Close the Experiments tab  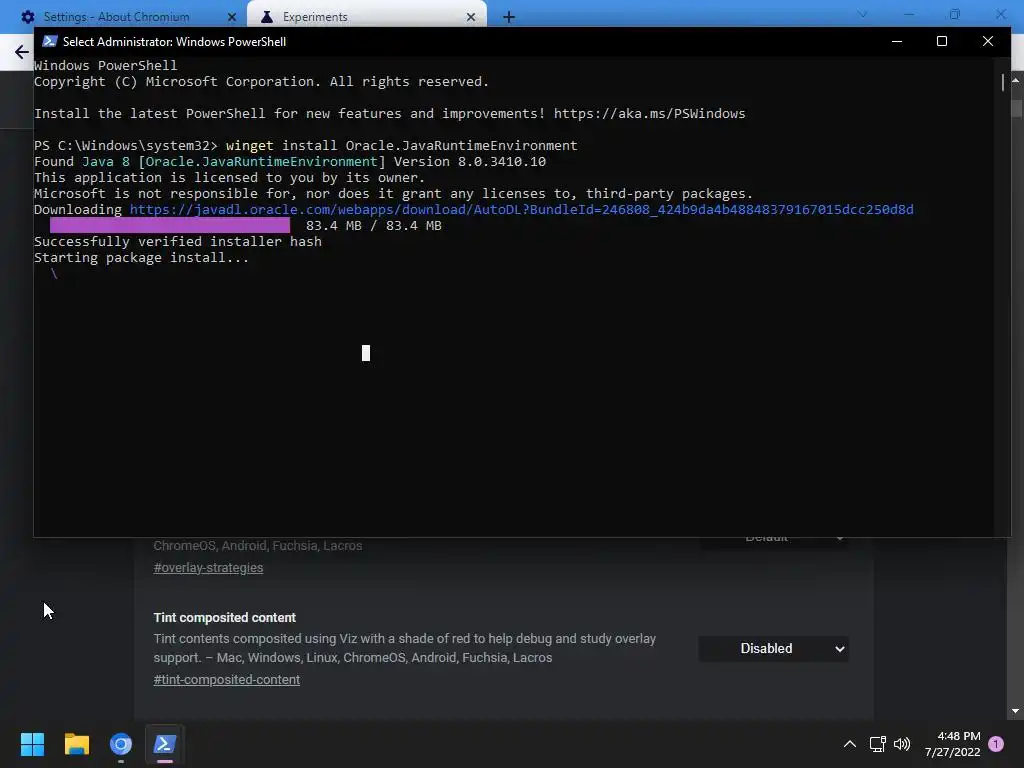coord(471,17)
